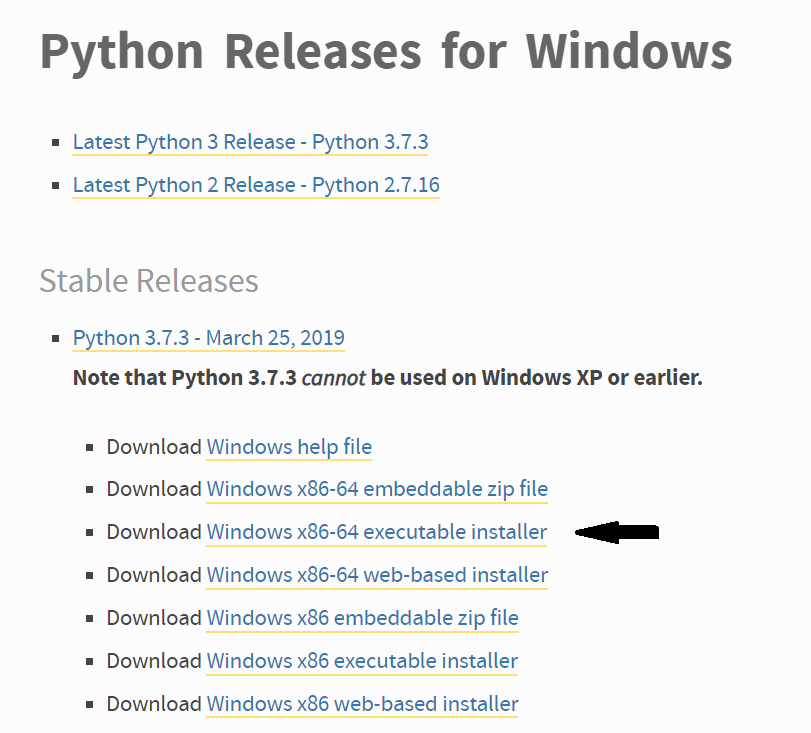Click the black arrow pointing at the installer
Viewport: 811px width, 733px height.
click(617, 533)
